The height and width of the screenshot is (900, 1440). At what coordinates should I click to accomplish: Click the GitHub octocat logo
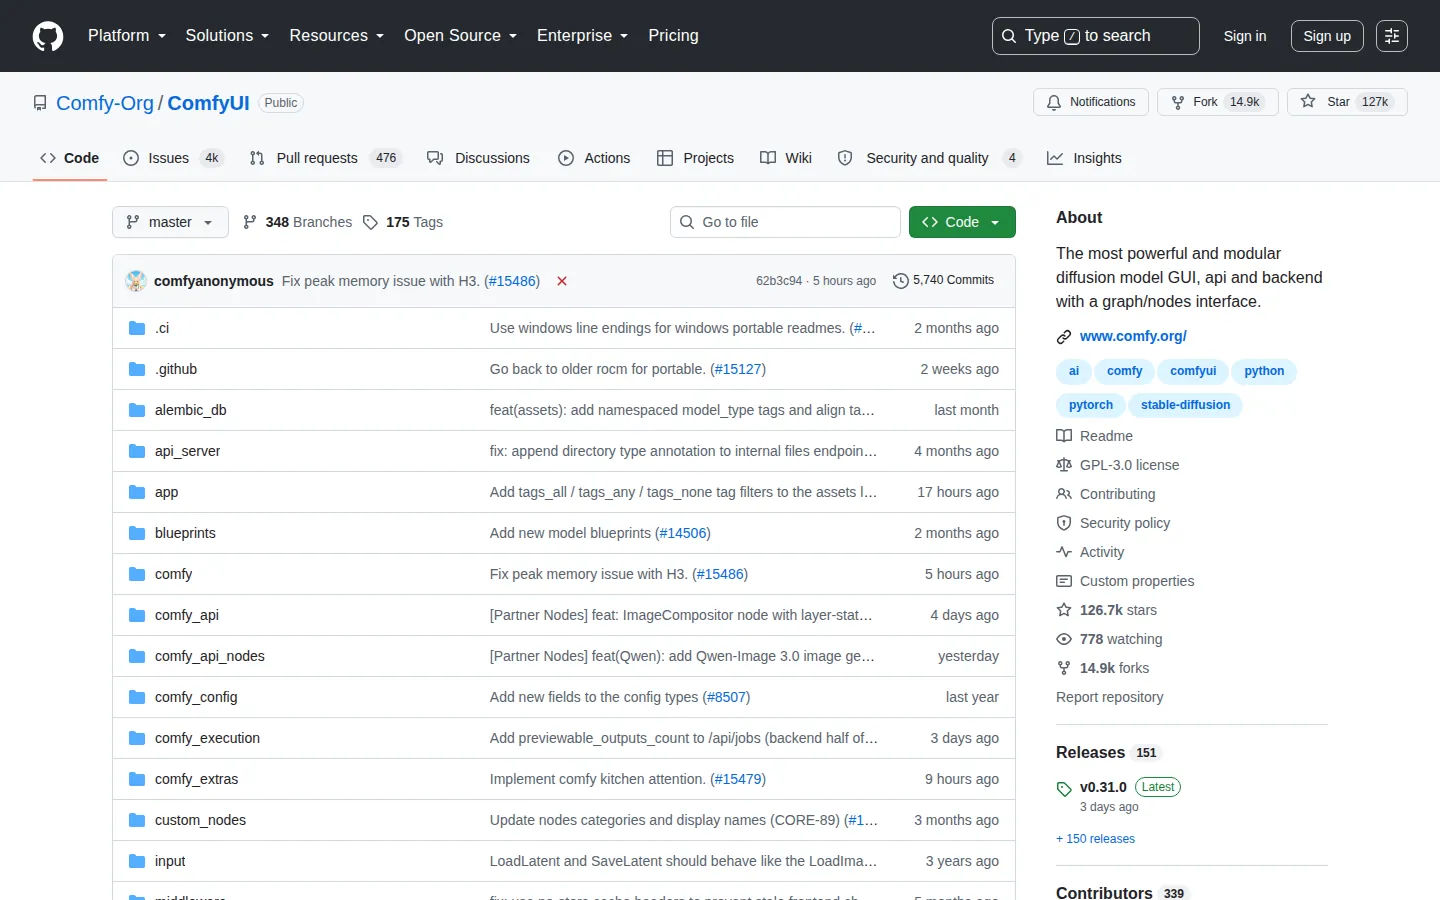point(48,36)
